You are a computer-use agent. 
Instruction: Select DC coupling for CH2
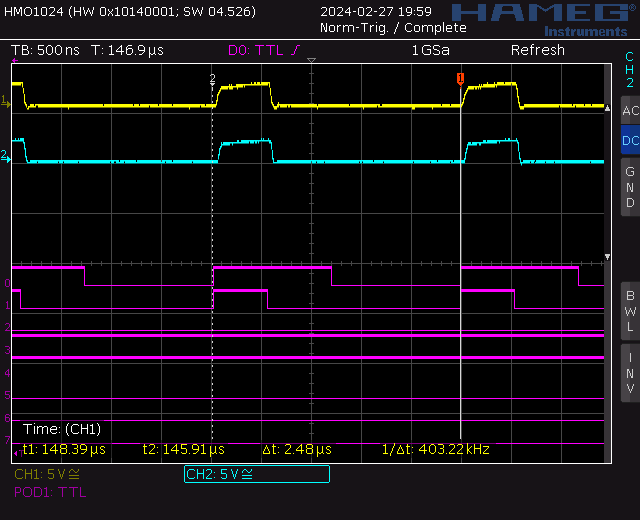coord(629,141)
